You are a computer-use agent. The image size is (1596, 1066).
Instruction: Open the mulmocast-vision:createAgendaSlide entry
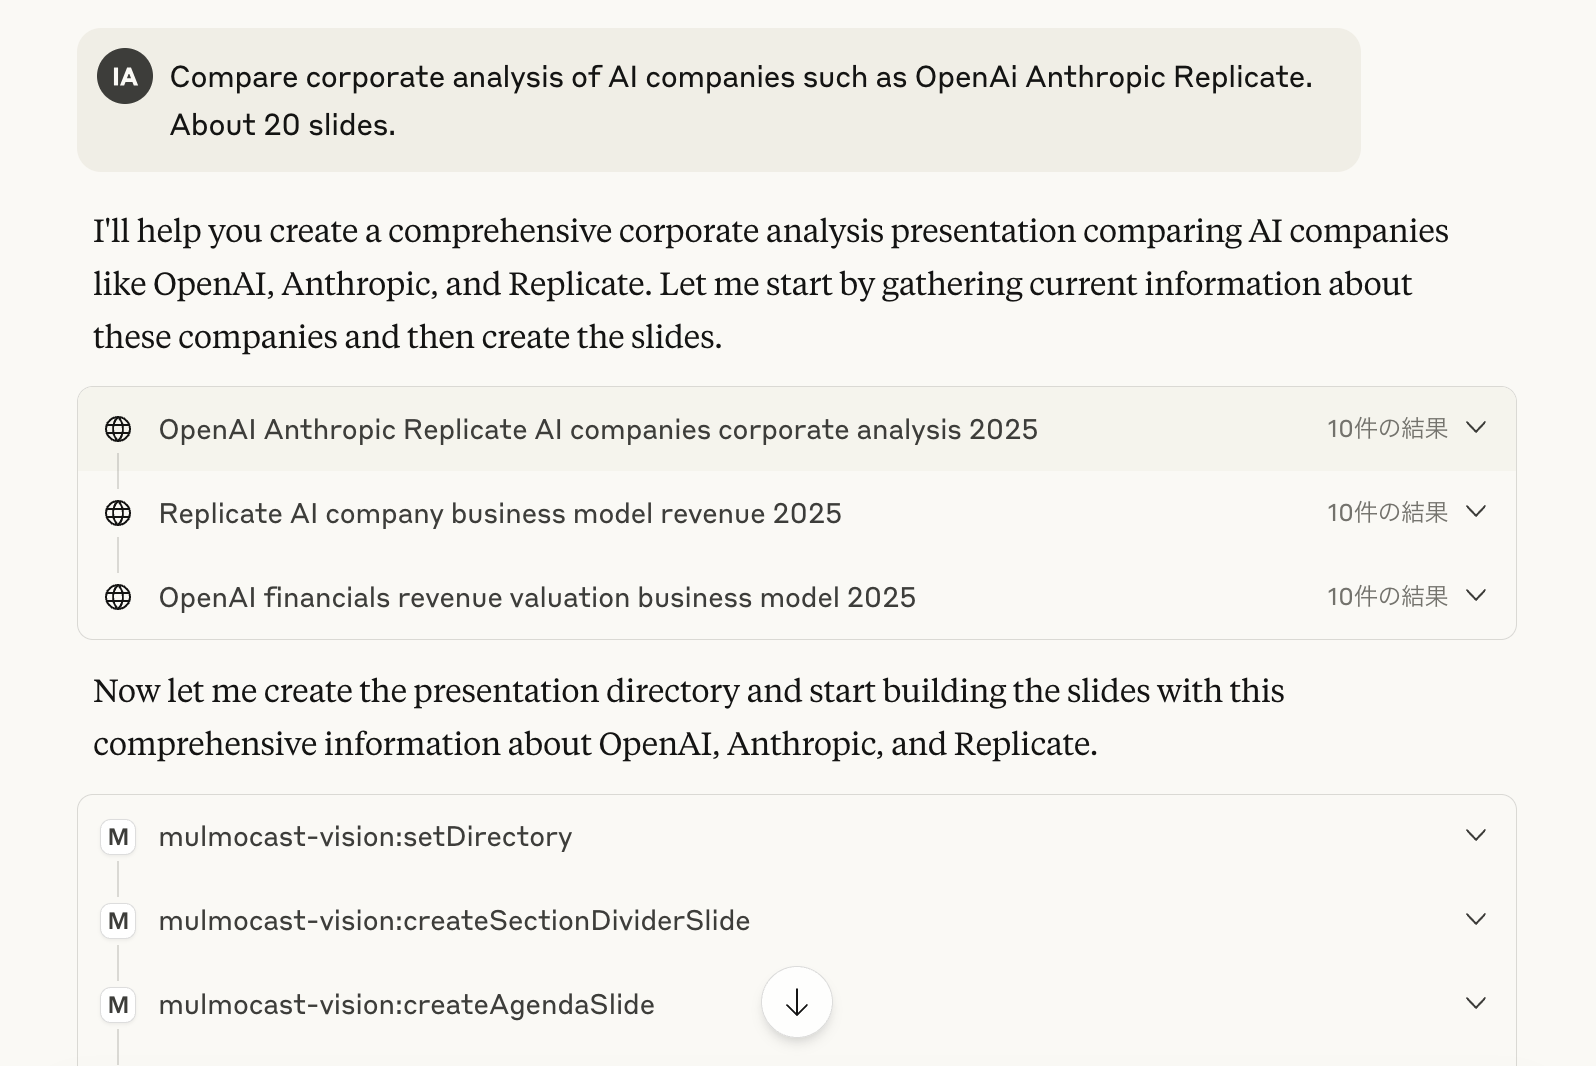[x=406, y=1005]
